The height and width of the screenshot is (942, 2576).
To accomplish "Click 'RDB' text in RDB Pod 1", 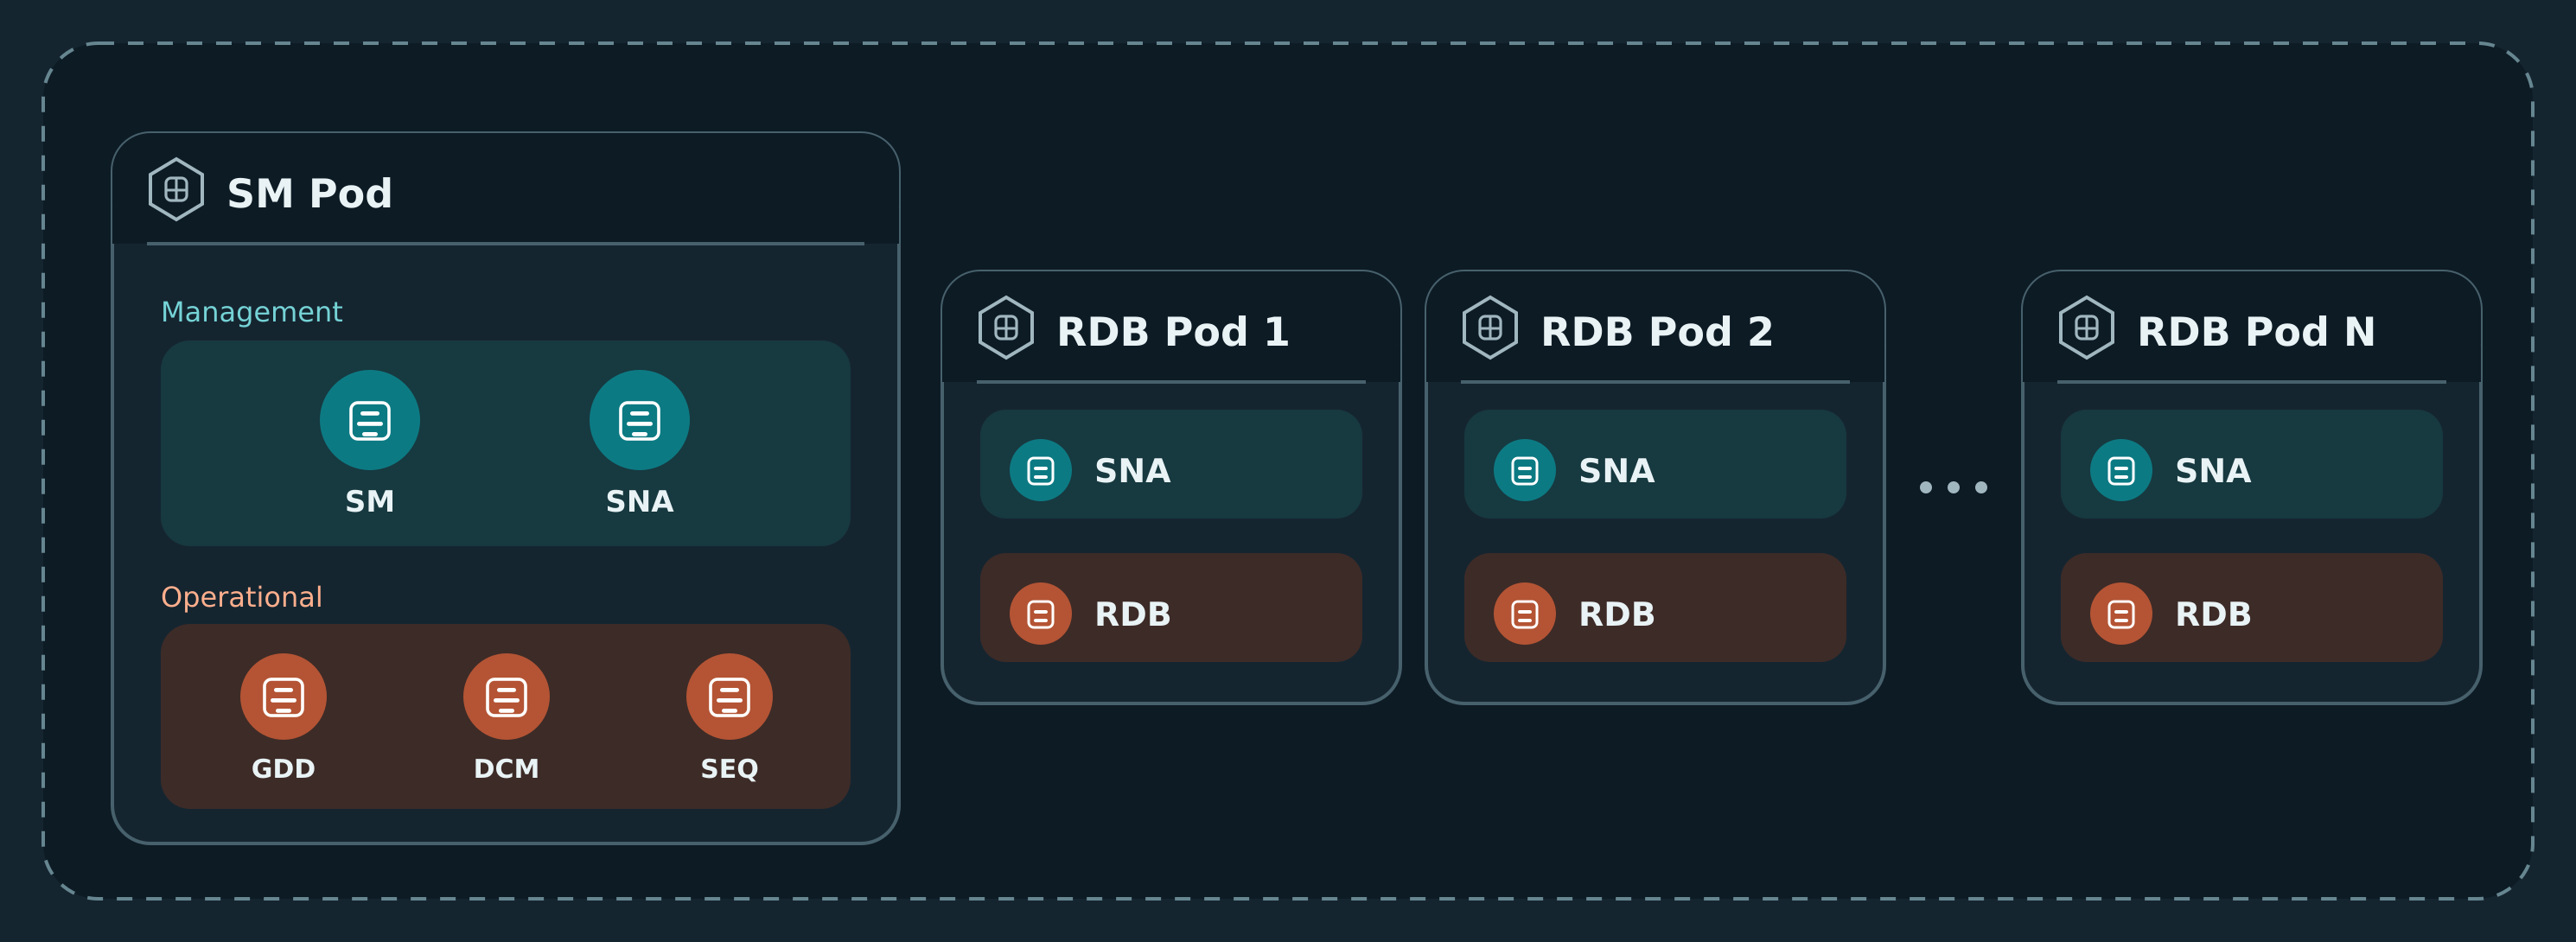I will click(1133, 615).
